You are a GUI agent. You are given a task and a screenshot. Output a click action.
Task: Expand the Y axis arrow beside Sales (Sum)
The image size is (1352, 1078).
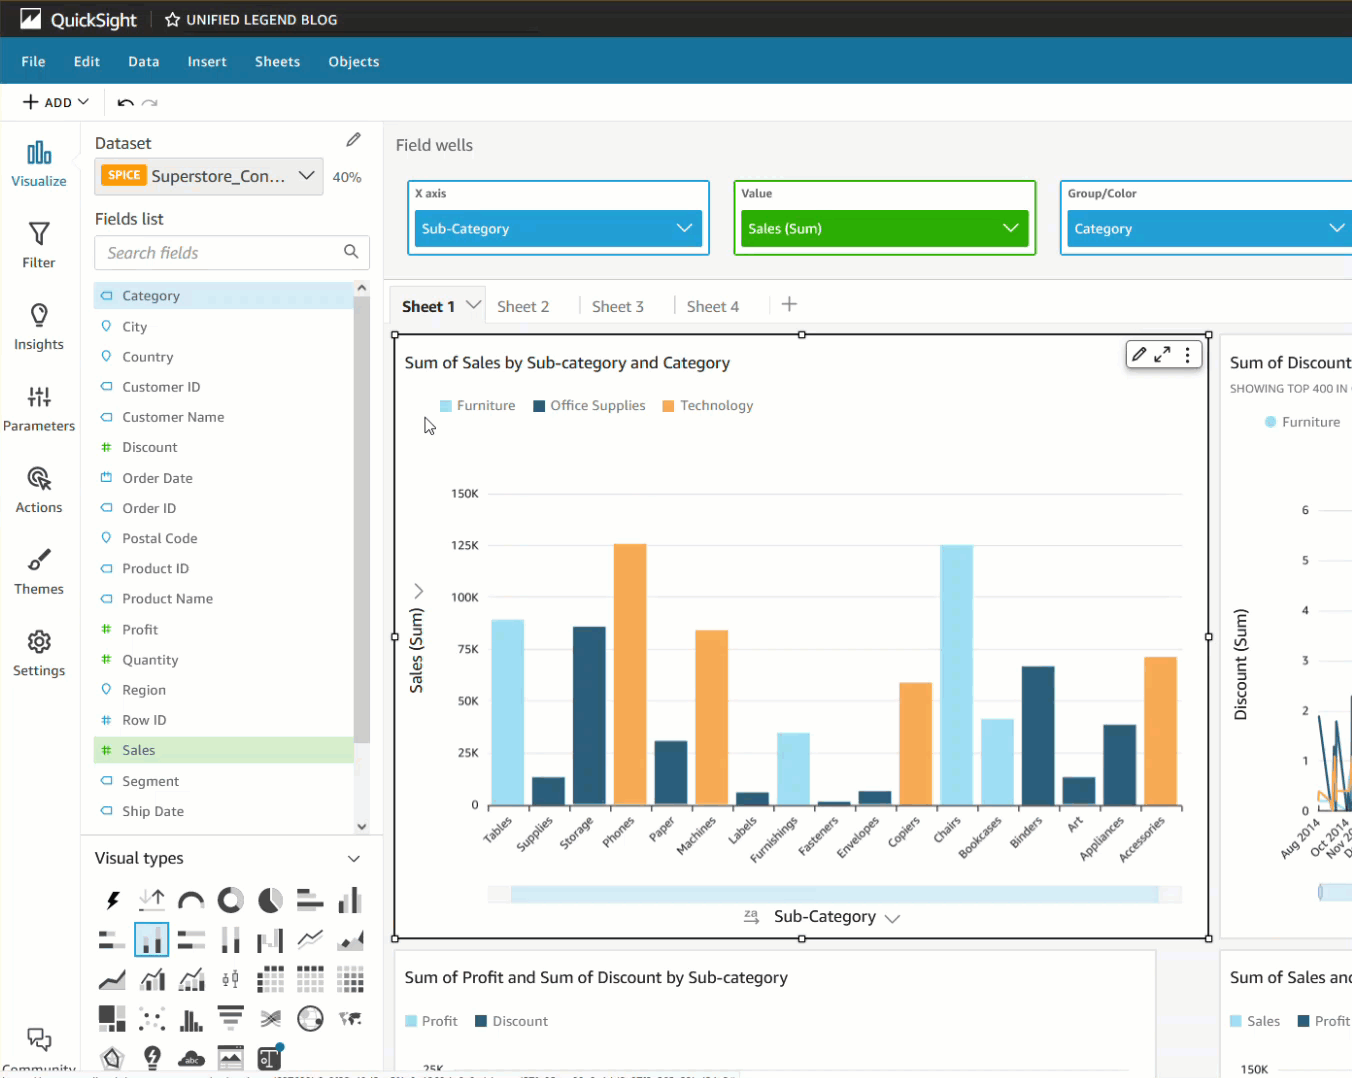coord(418,591)
